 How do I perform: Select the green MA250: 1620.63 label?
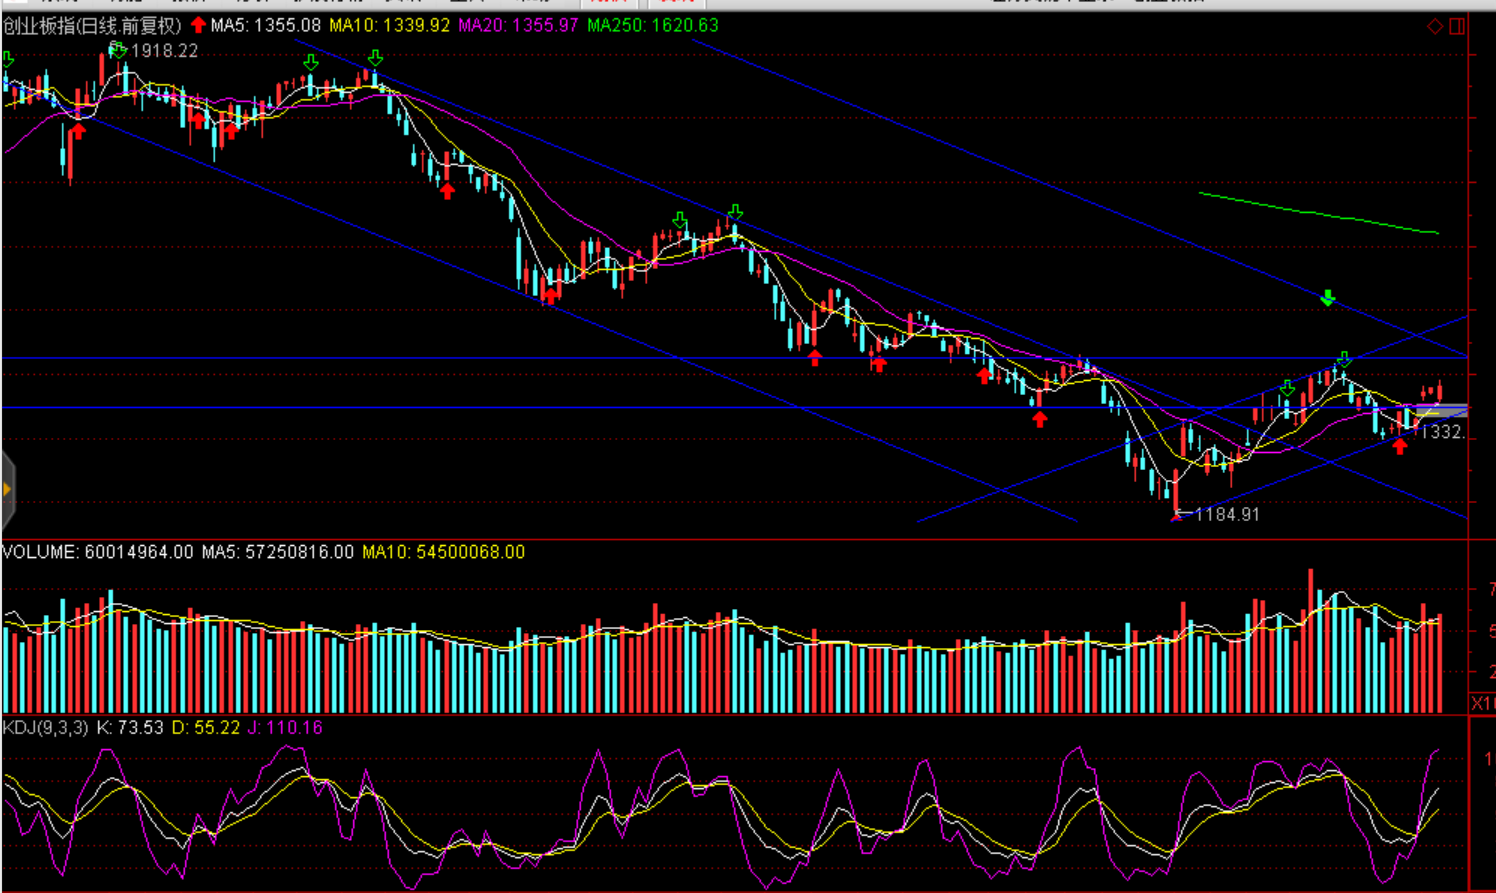(652, 25)
